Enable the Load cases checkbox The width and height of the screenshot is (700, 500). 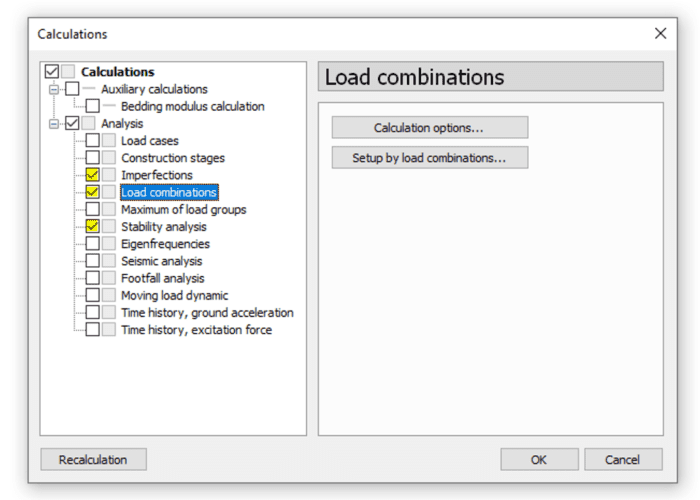tap(92, 141)
